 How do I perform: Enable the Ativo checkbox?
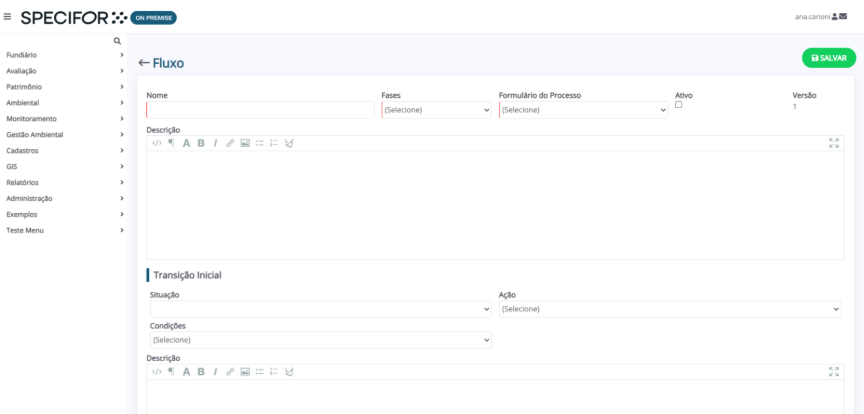[678, 105]
